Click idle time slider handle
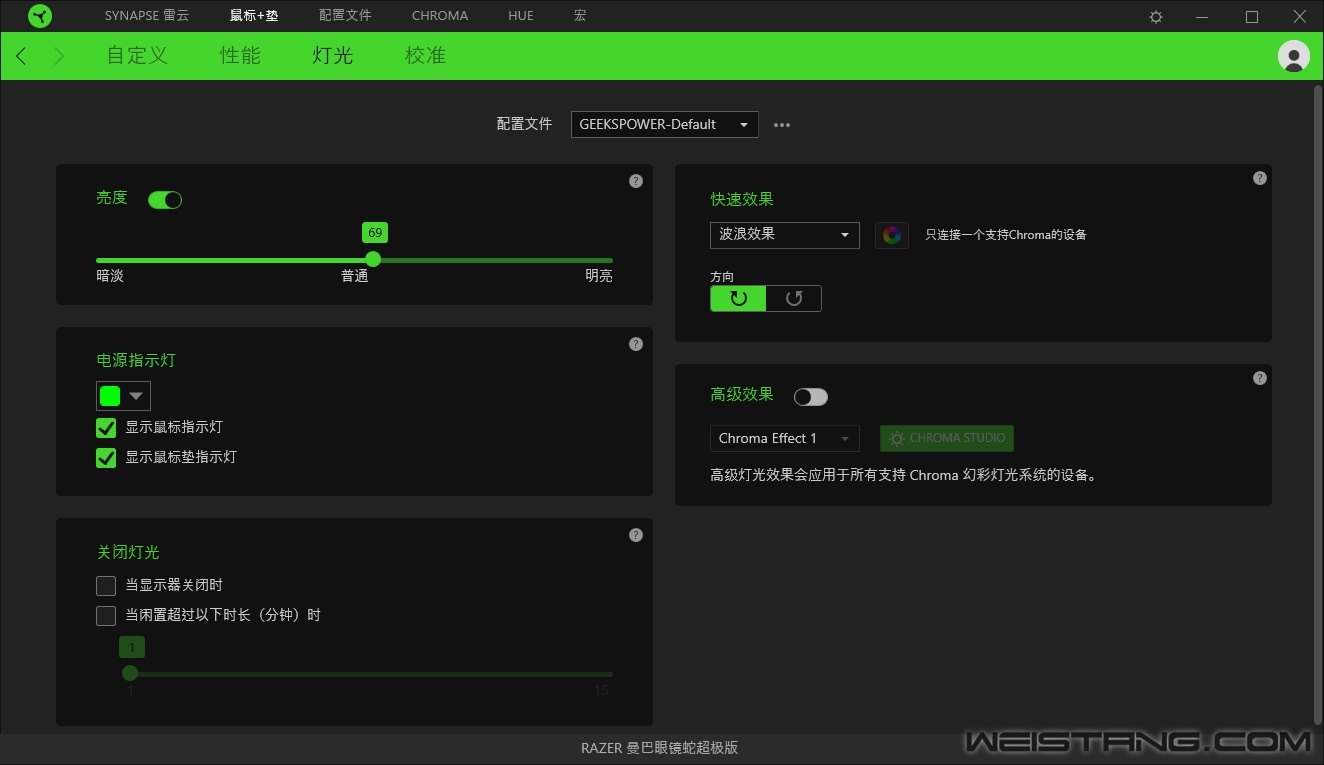The image size is (1324, 765). pos(130,673)
